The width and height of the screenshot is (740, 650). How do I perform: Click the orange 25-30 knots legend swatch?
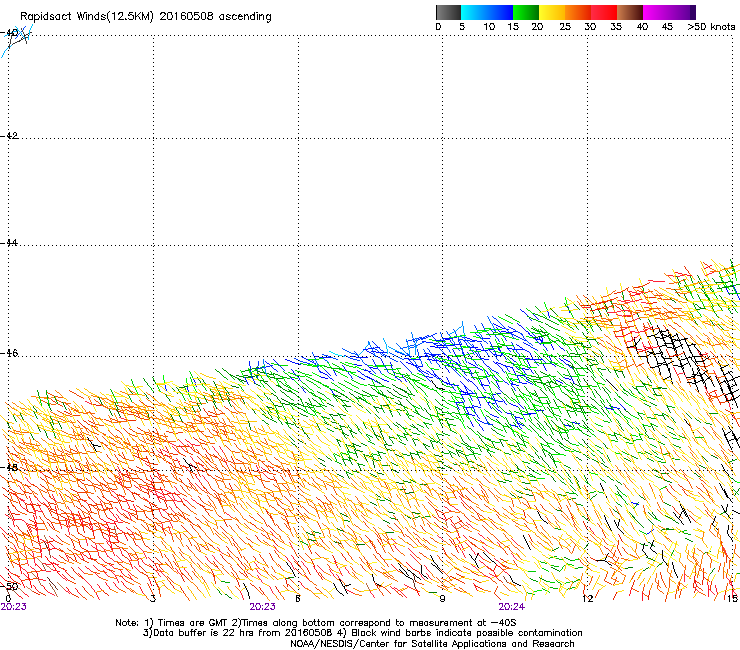(578, 12)
